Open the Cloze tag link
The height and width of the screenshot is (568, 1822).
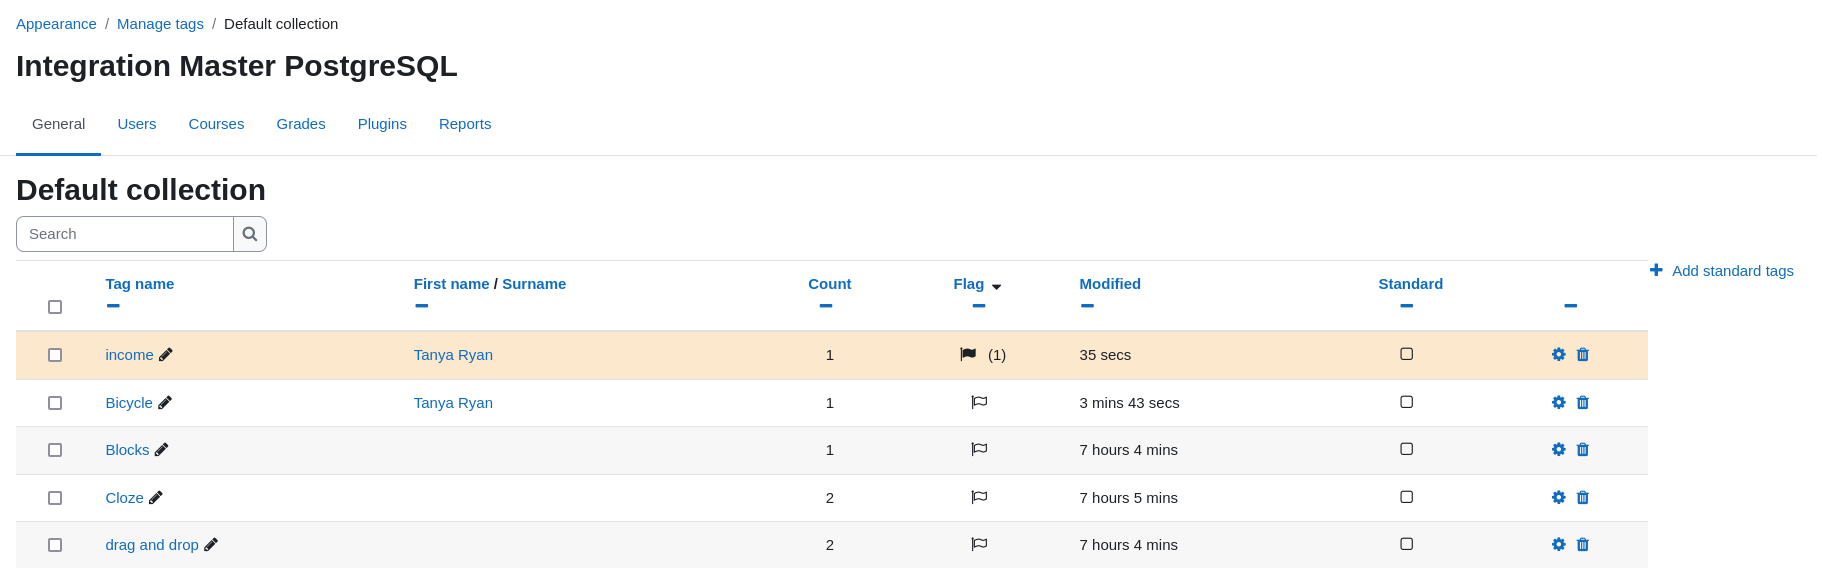coord(125,498)
